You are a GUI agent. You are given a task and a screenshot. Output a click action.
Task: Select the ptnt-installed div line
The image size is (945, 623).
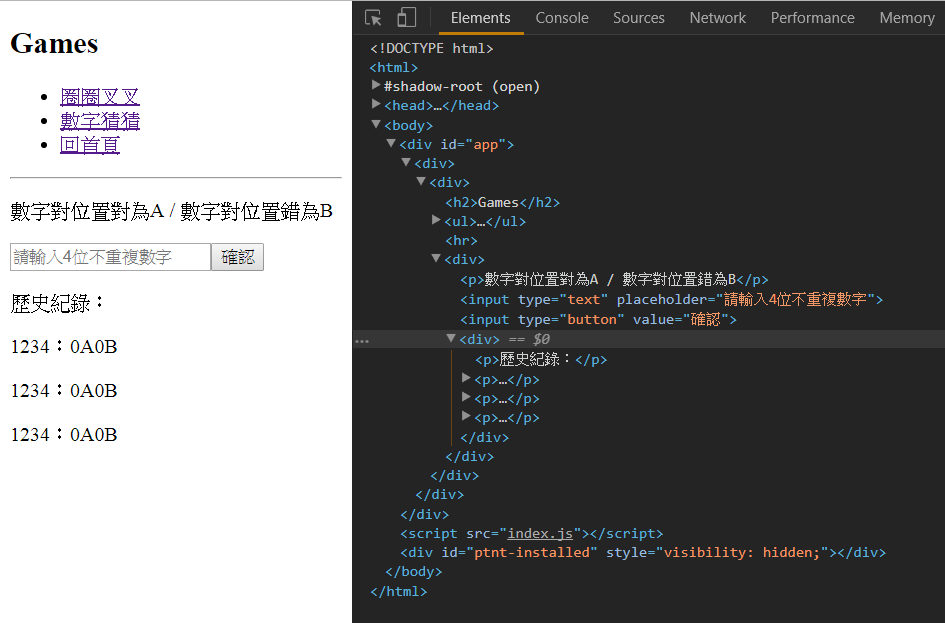pyautogui.click(x=643, y=553)
